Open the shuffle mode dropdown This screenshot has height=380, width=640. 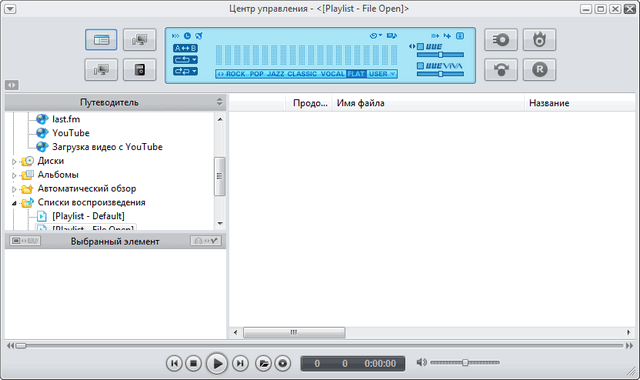click(185, 71)
